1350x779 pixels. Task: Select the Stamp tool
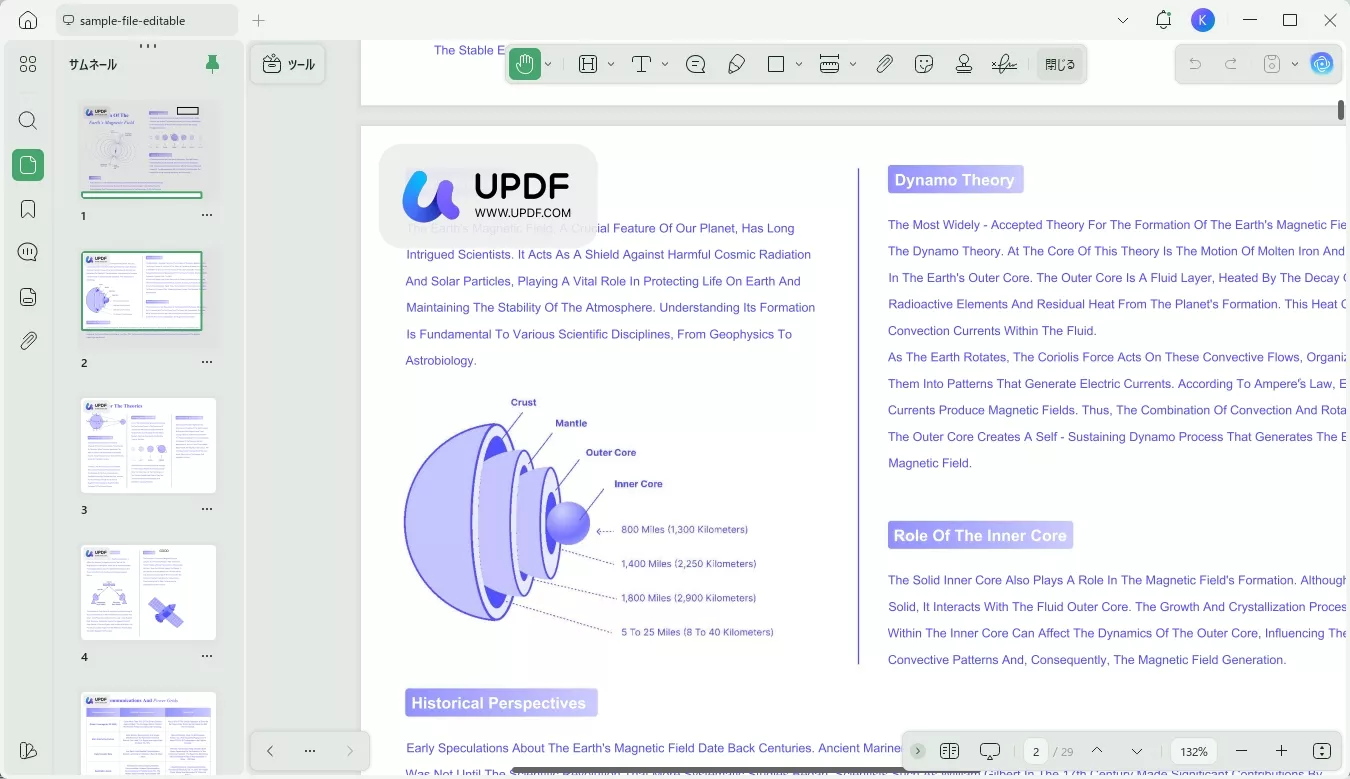pos(963,63)
